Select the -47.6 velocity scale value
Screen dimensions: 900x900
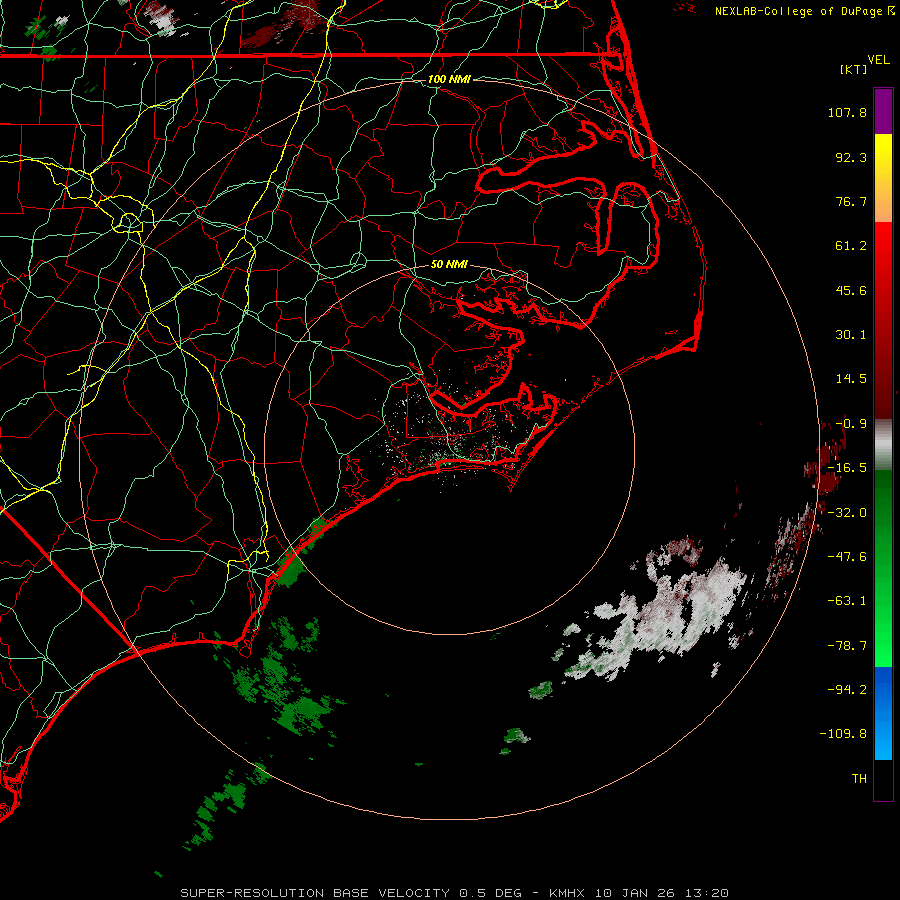pyautogui.click(x=847, y=557)
